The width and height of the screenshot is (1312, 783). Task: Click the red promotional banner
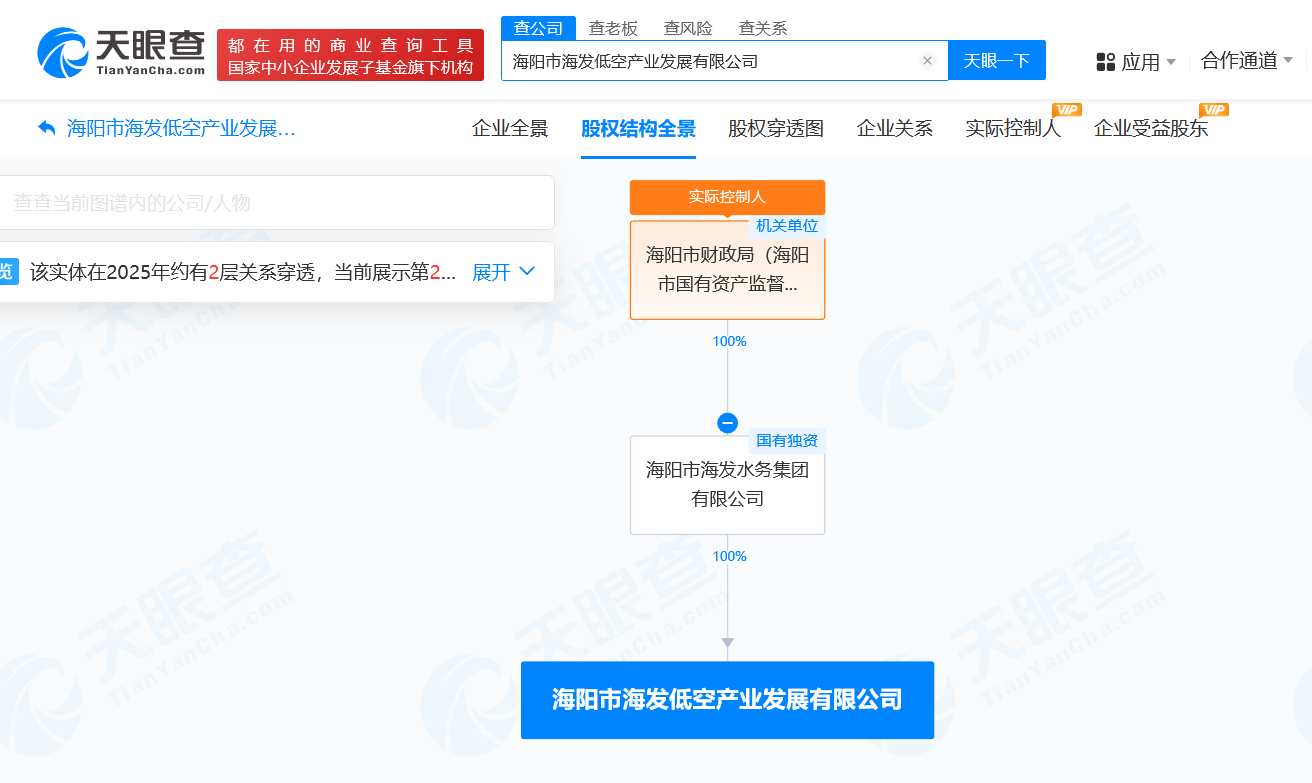click(350, 55)
